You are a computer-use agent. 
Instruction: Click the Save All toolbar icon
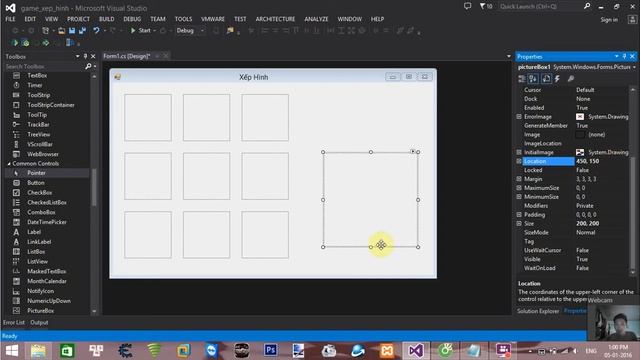coord(82,31)
